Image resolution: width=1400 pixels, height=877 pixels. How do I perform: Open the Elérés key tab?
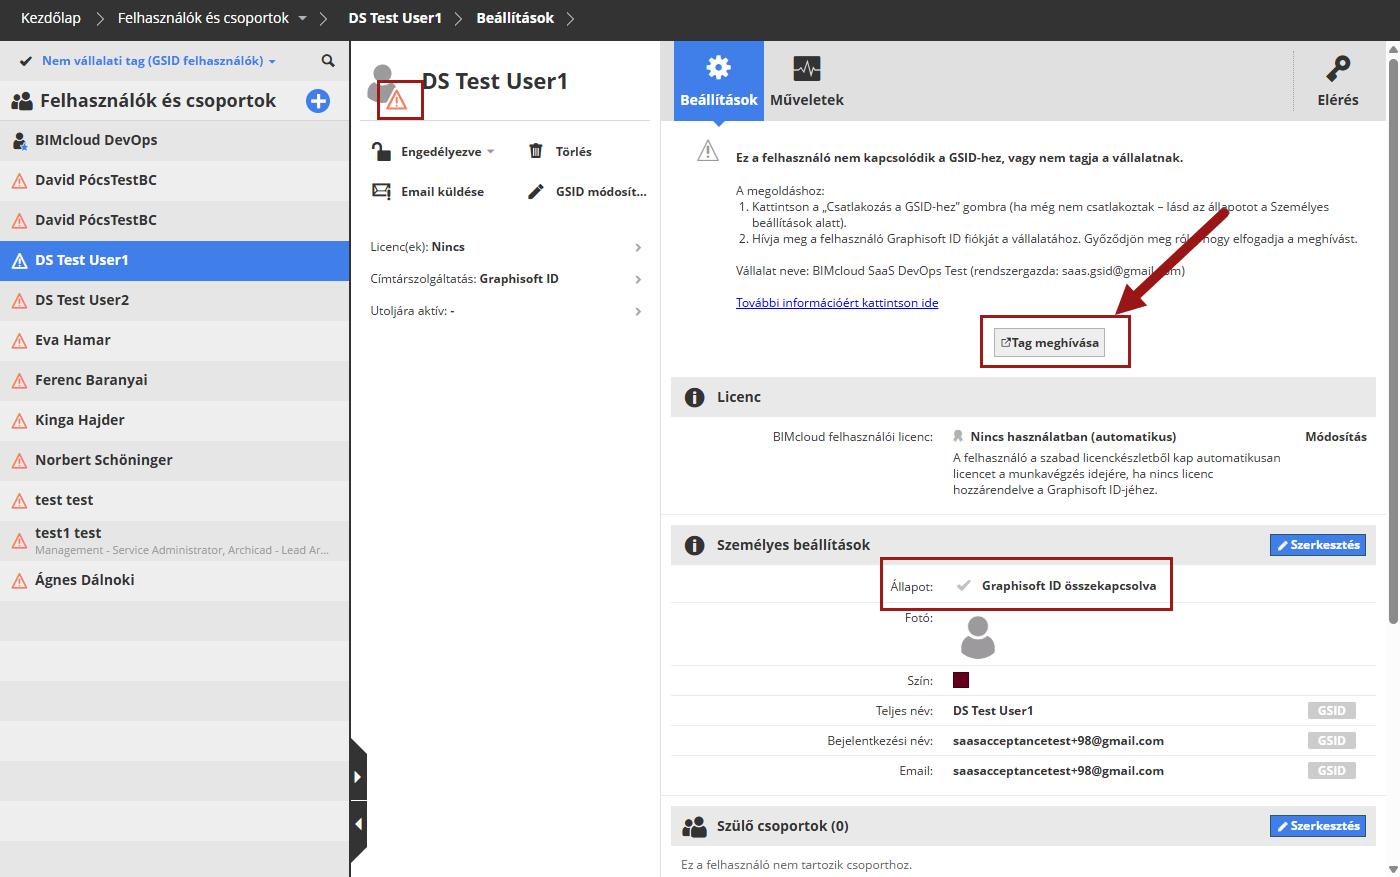[x=1338, y=81]
